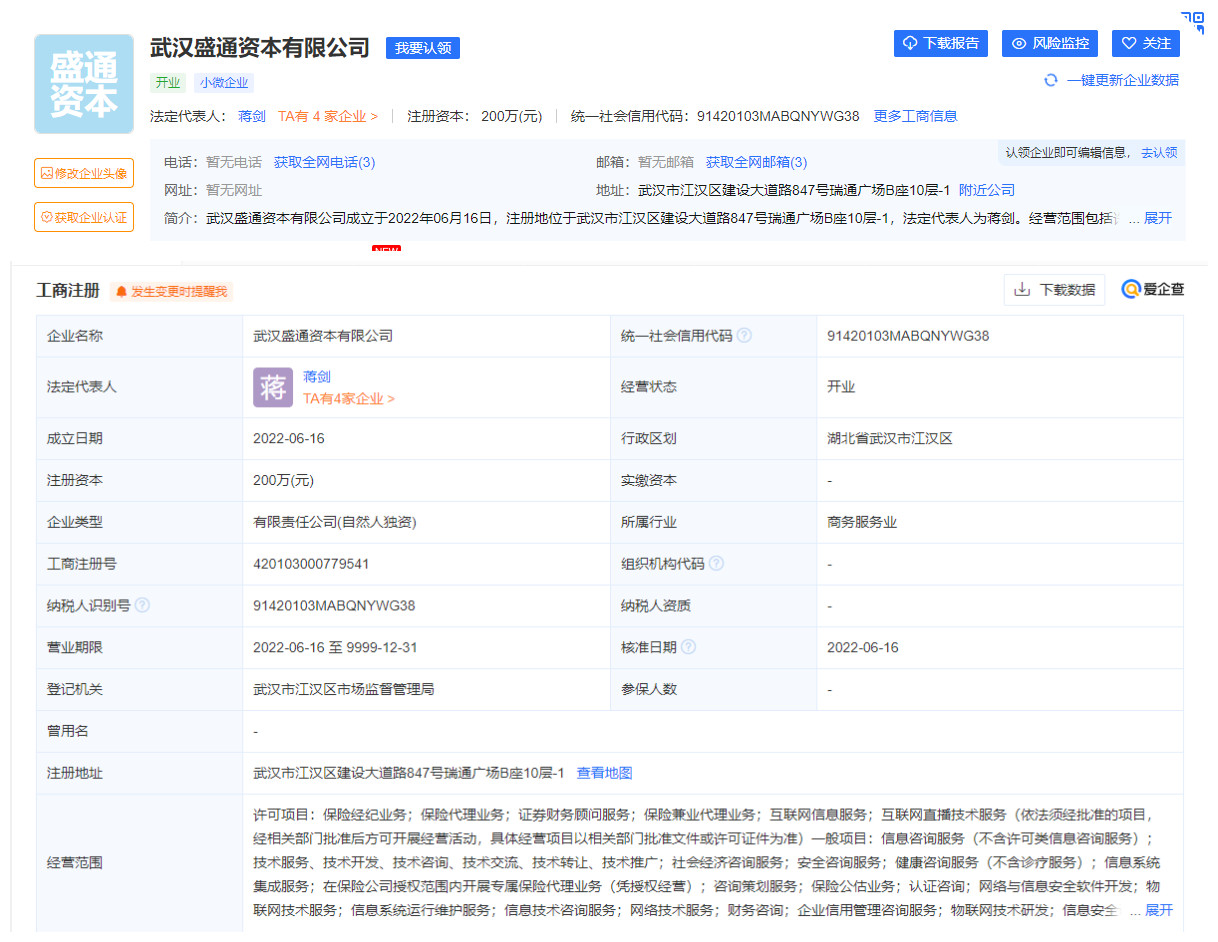Click the 关注 heart button
1218x942 pixels.
(x=1146, y=44)
